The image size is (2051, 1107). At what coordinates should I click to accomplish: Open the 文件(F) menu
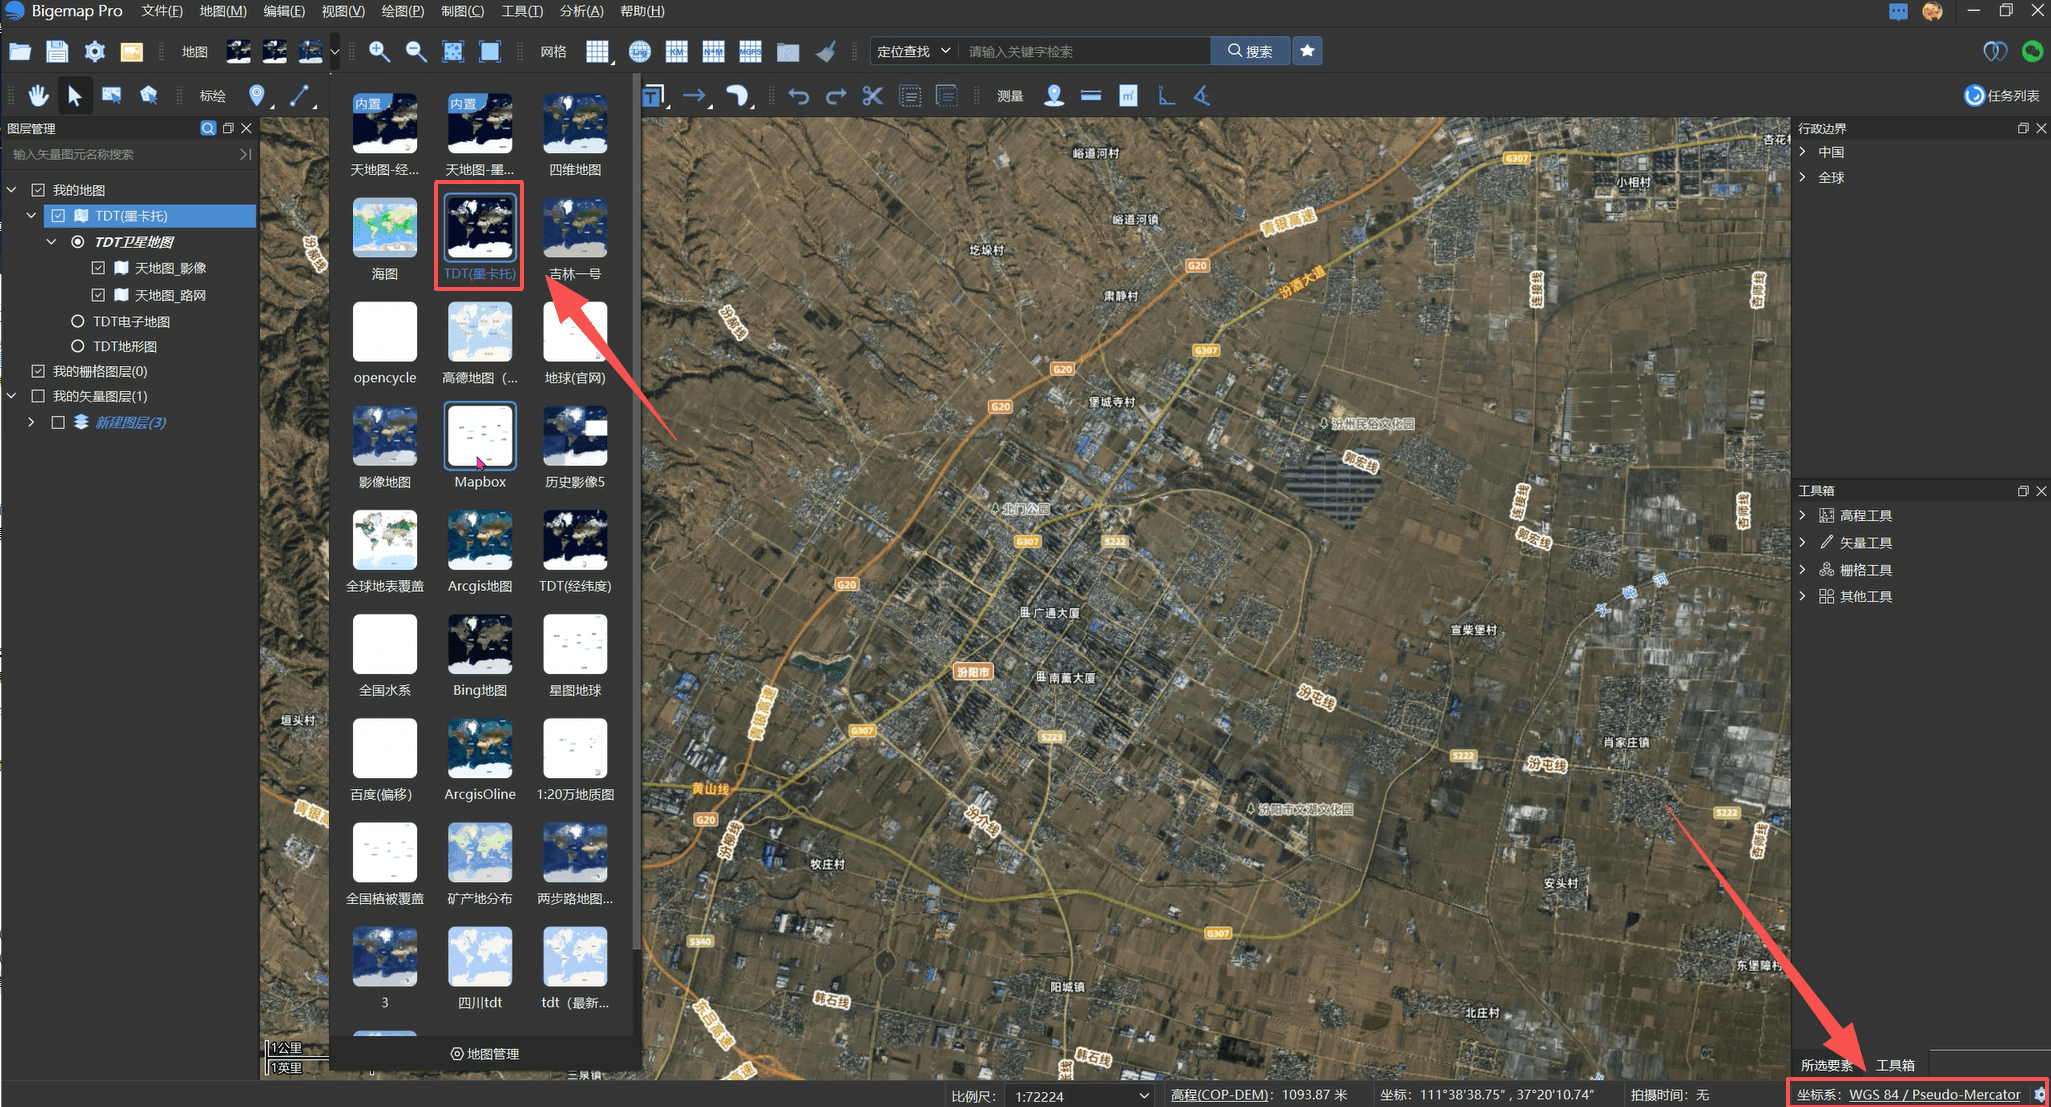pos(161,11)
